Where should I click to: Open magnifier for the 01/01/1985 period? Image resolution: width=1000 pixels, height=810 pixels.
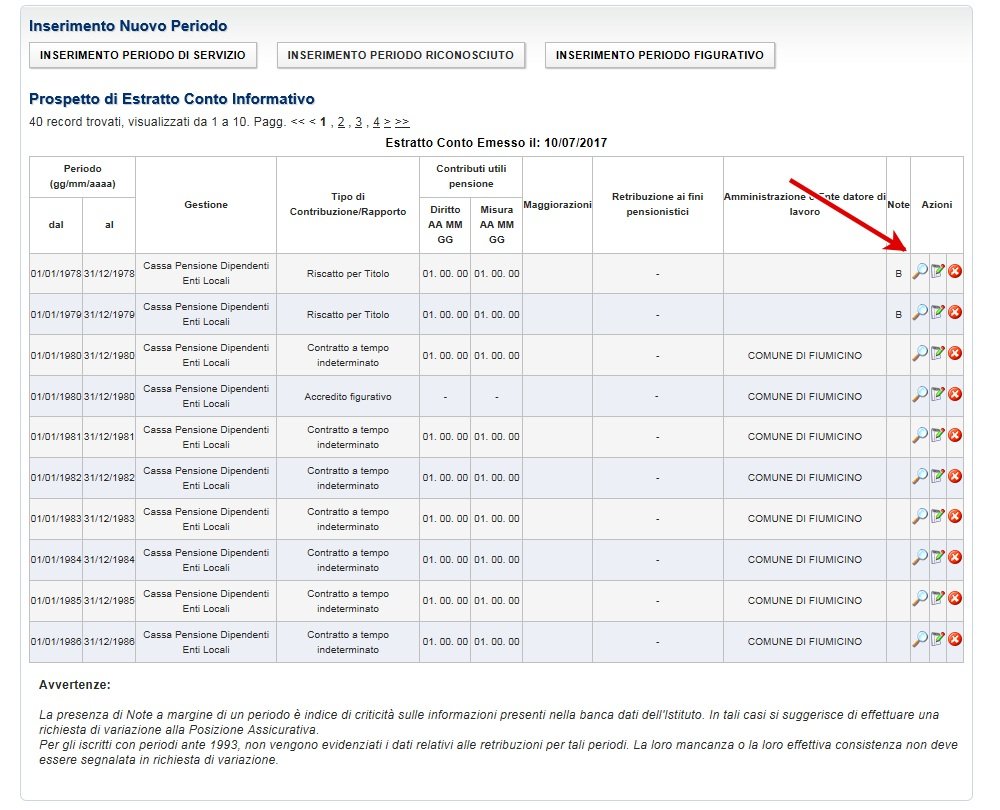[920, 598]
